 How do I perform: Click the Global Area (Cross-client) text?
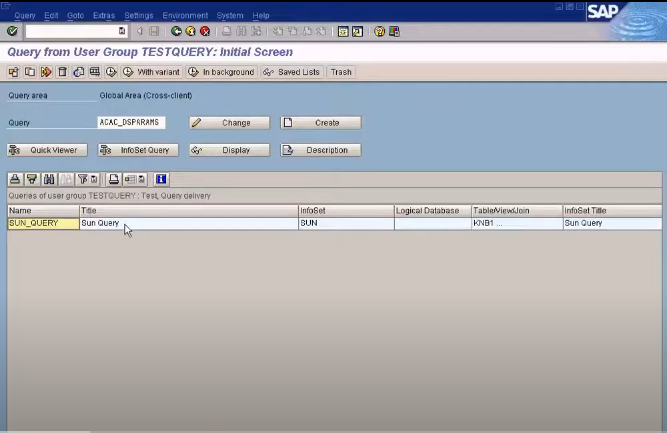(146, 95)
